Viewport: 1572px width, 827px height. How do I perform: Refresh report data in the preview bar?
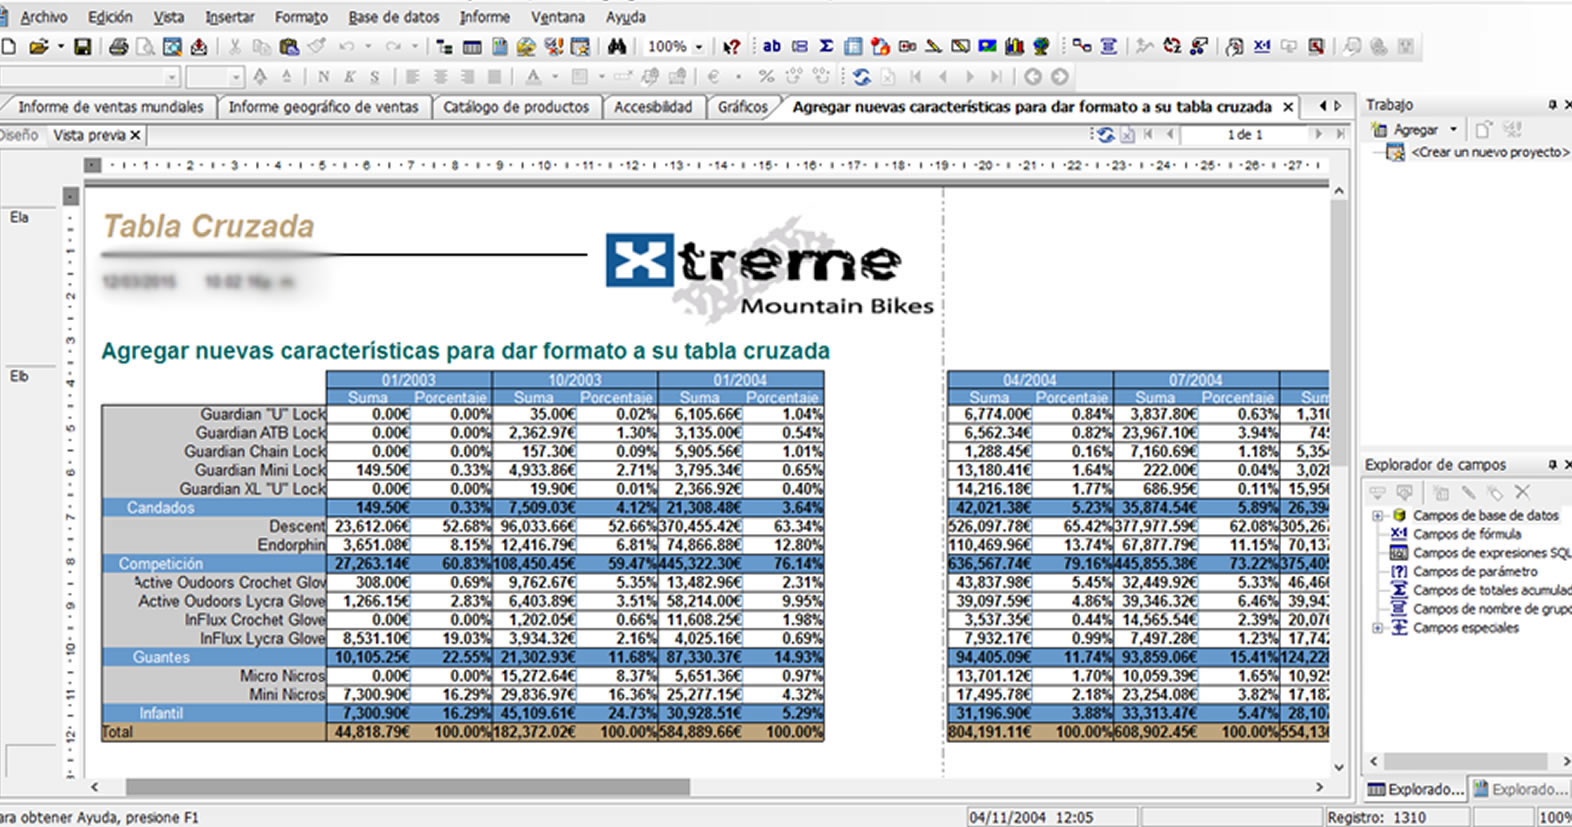(1105, 135)
